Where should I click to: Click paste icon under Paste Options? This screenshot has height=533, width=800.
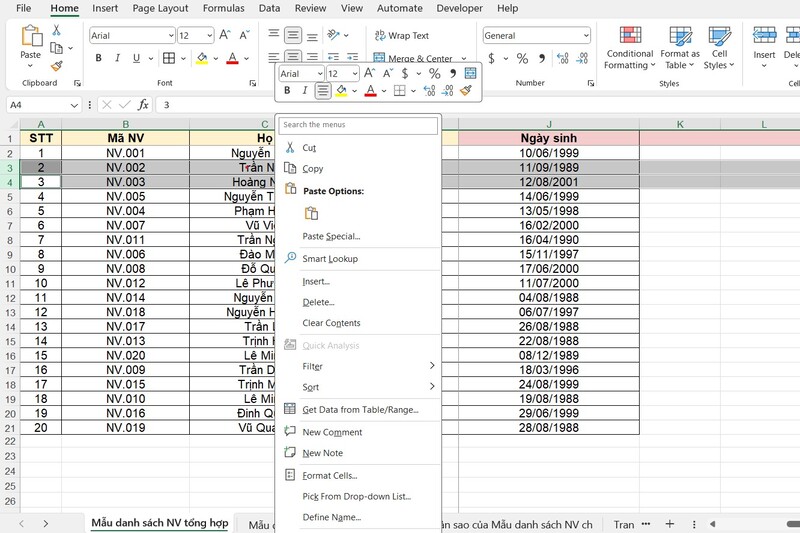311,213
